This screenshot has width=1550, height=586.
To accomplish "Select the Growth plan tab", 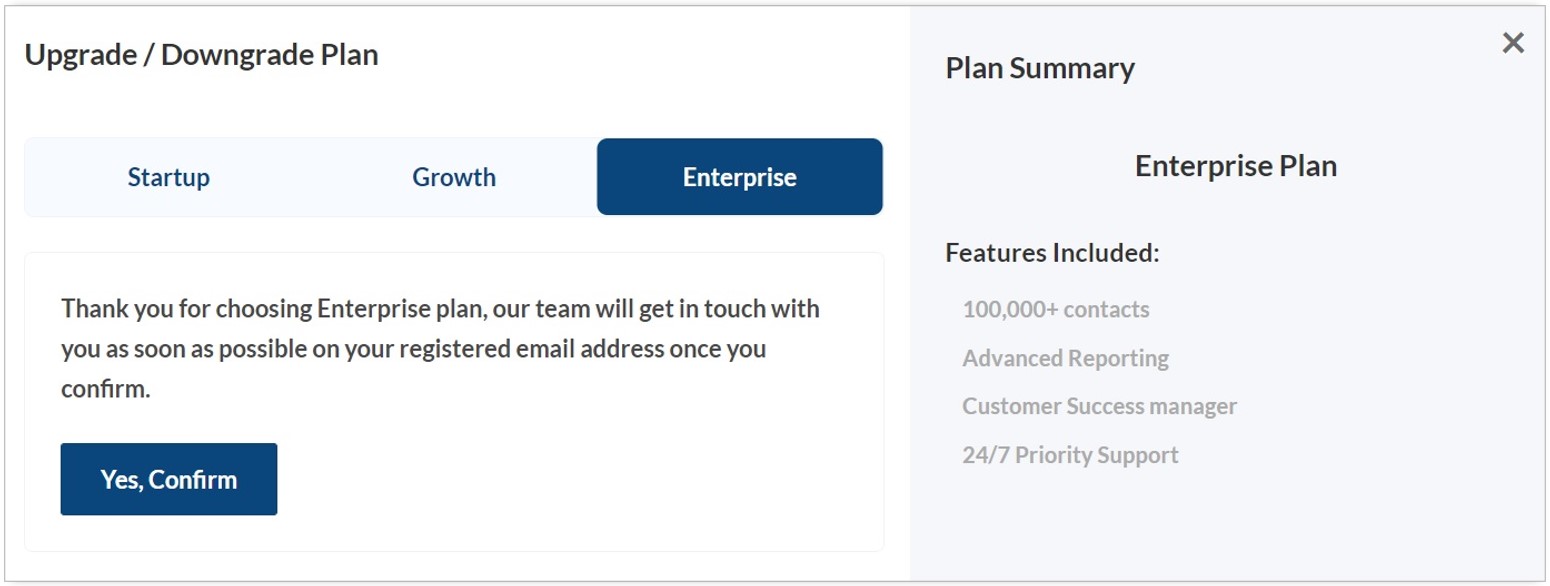I will tap(454, 177).
